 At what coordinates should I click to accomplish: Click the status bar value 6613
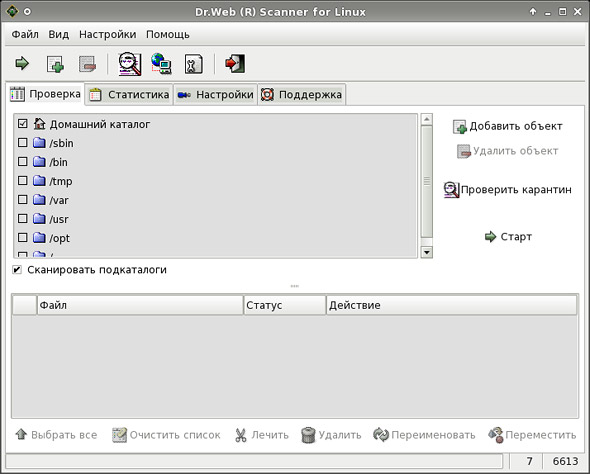[565, 461]
